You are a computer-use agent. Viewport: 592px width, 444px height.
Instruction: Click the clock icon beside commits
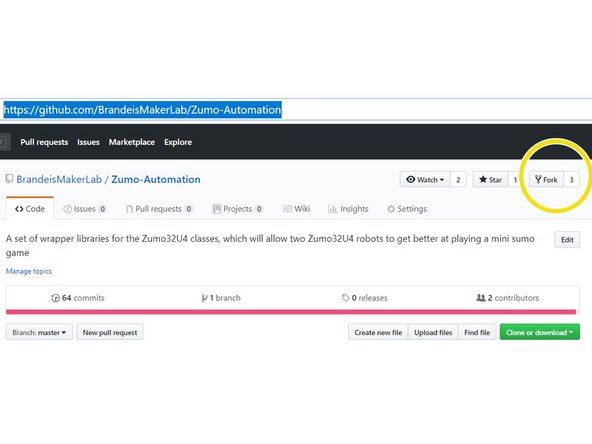point(55,298)
